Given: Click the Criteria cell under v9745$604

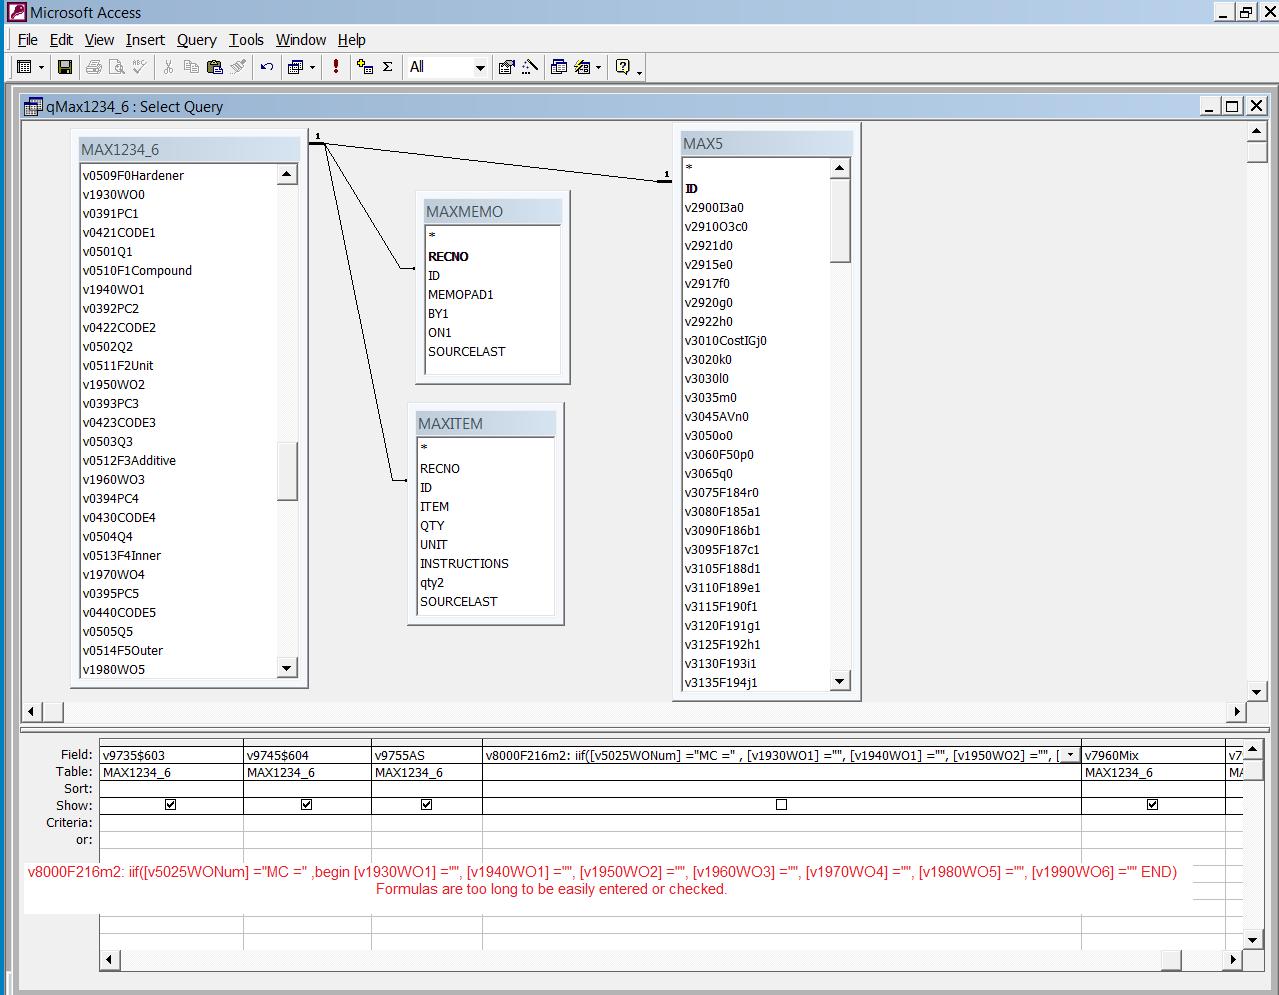Looking at the screenshot, I should tap(307, 822).
